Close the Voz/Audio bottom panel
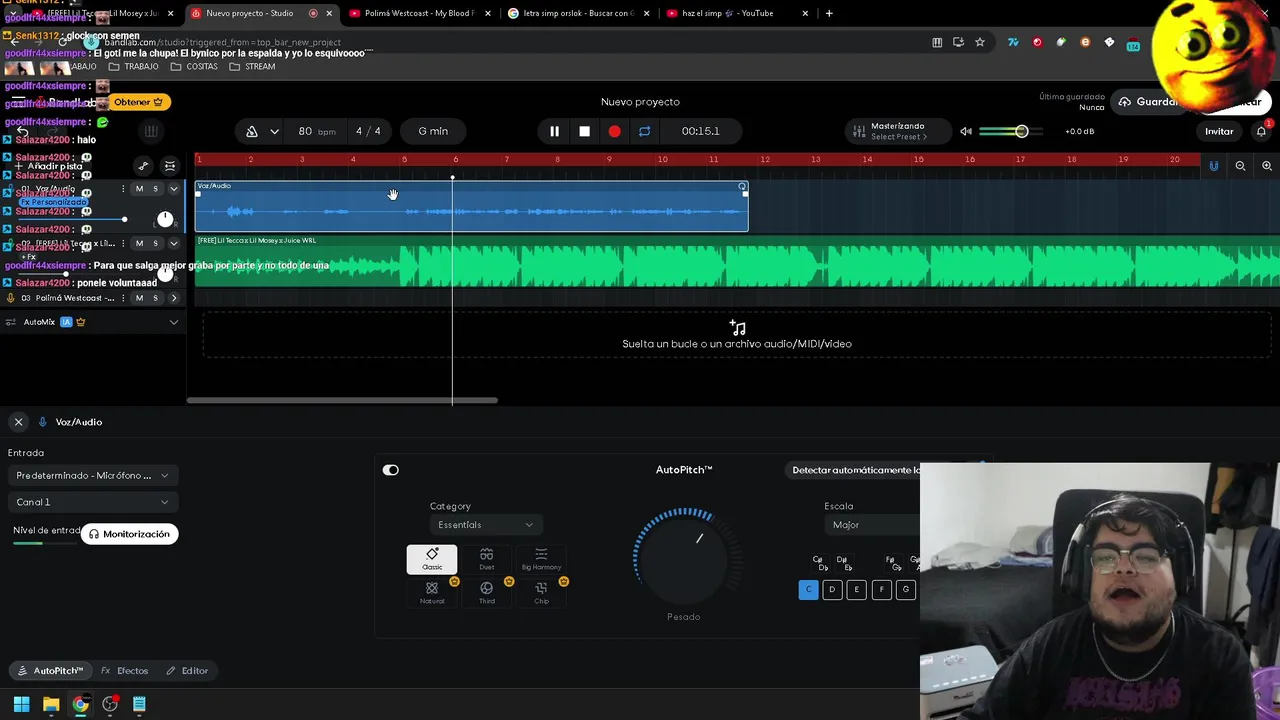Screen dimensions: 1280x720 click(18, 422)
